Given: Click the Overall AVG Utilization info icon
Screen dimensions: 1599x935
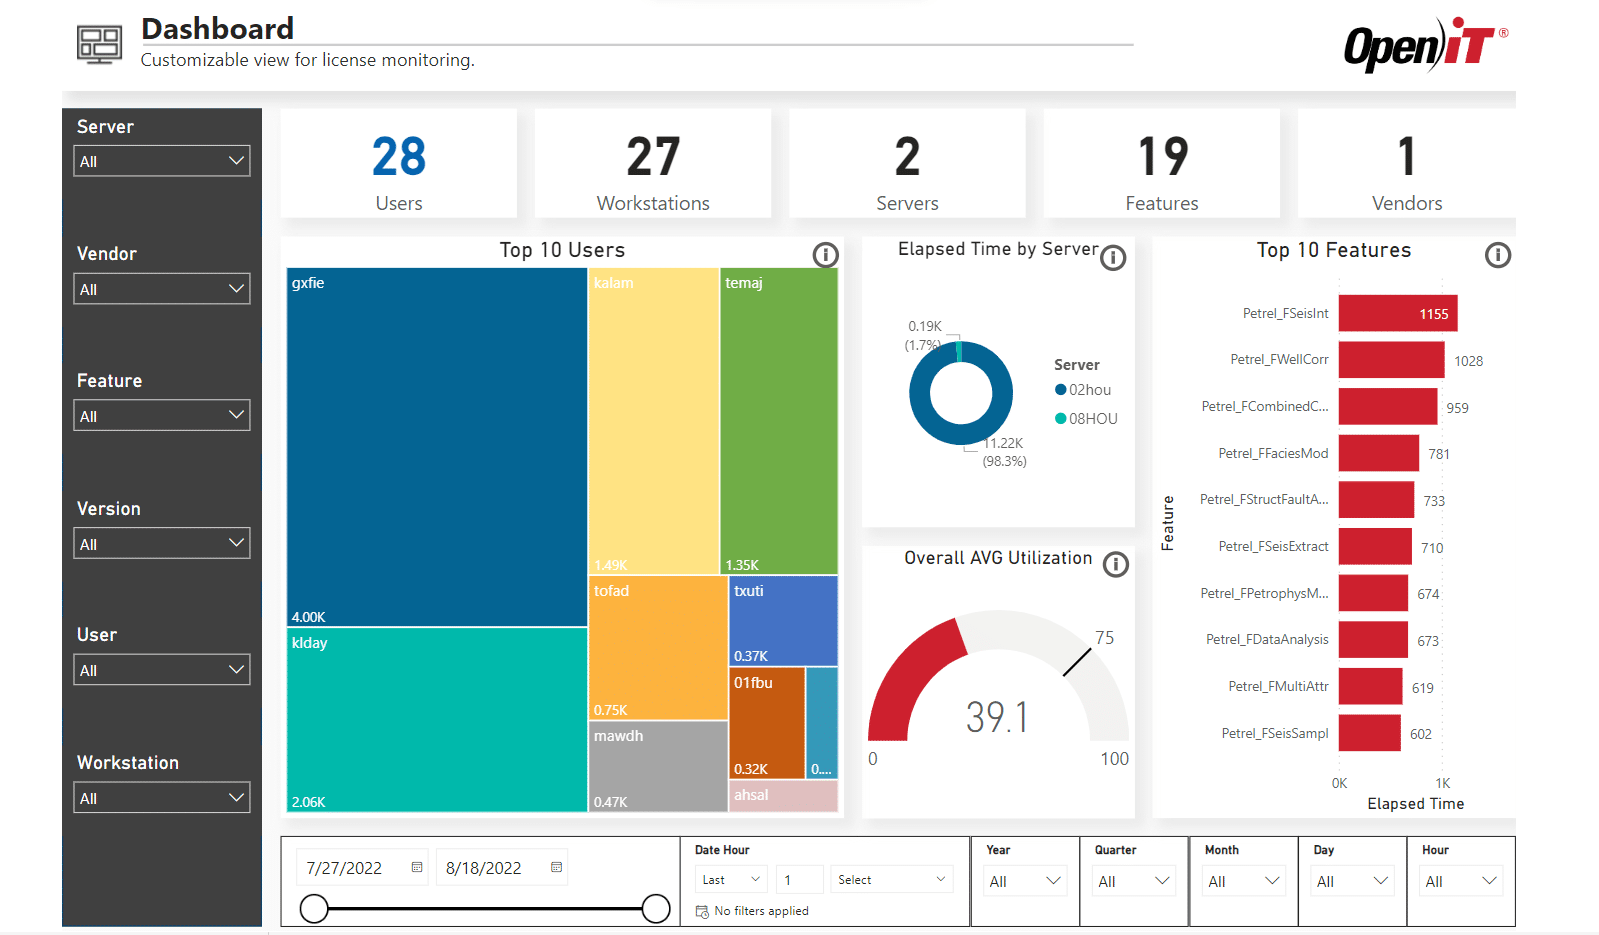Looking at the screenshot, I should (x=1115, y=565).
